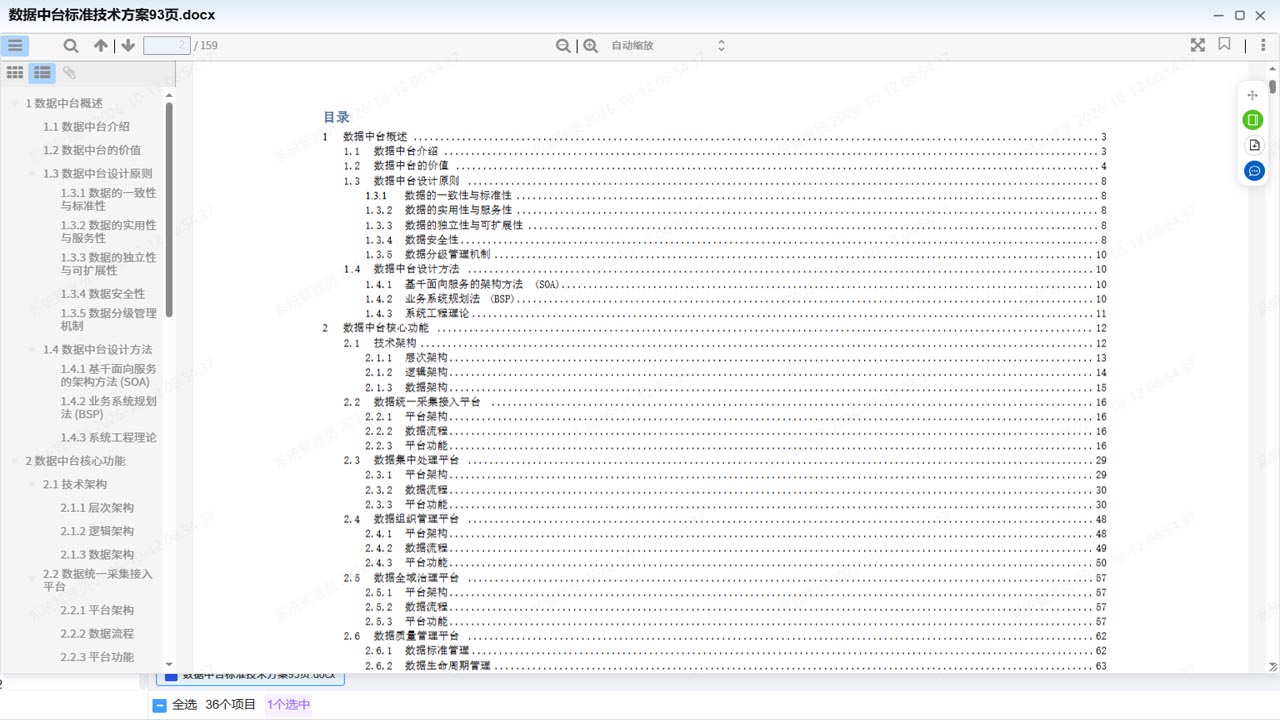Screen dimensions: 1280x720
Task: Click the bookmark icon in toolbar
Action: [1224, 44]
